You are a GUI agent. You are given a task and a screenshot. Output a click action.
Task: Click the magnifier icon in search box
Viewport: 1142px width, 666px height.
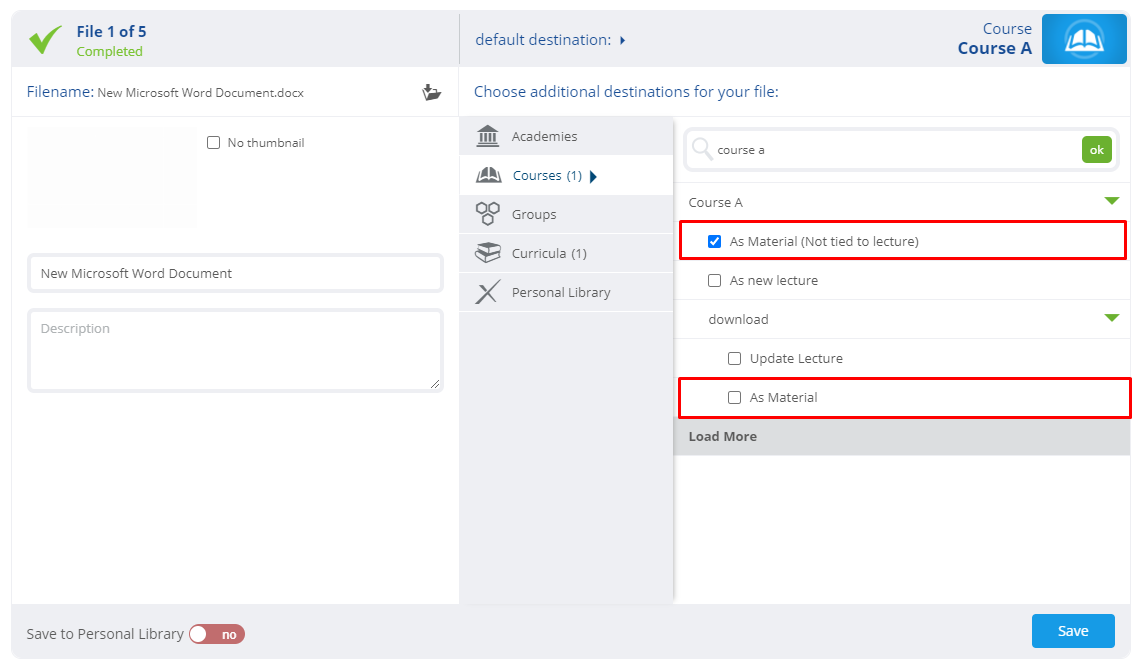[702, 149]
